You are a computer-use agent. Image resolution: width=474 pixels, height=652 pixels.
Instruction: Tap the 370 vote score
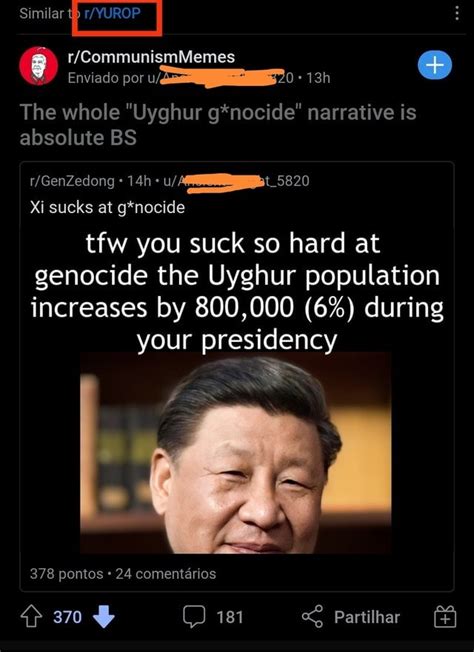click(67, 617)
